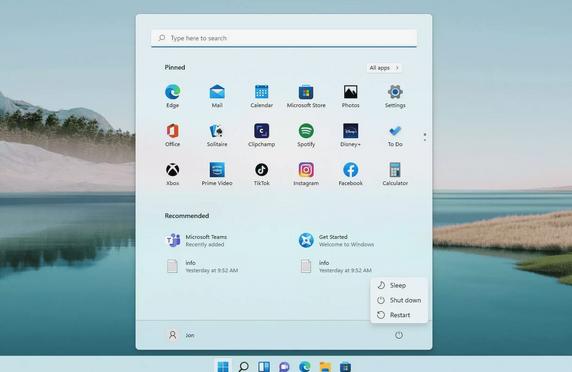Open the Mail app

(217, 96)
